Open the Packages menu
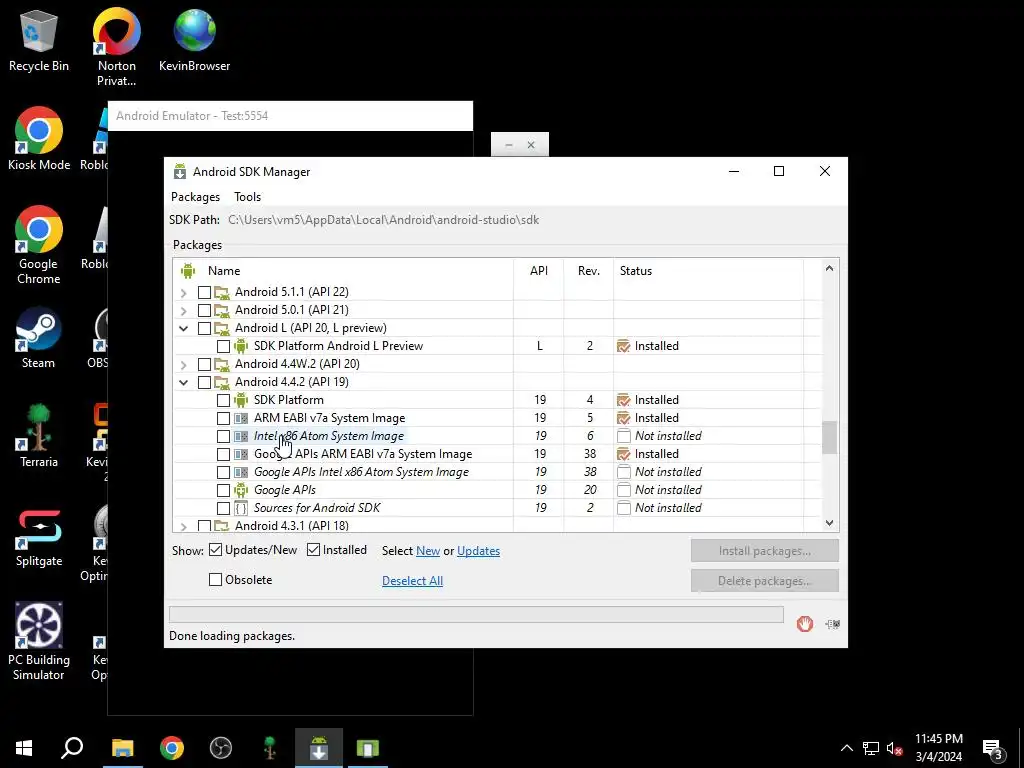Viewport: 1024px width, 768px height. 195,197
